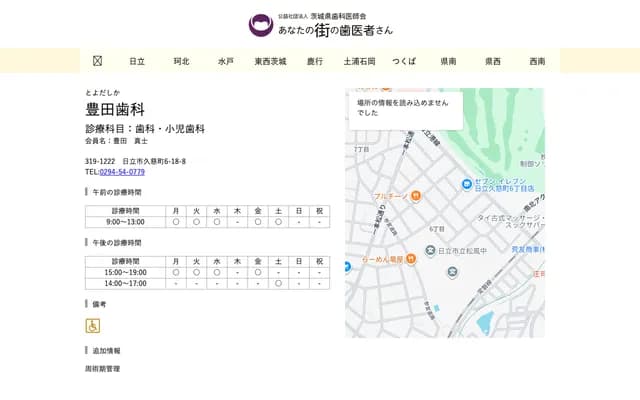
Task: Click the 鹿行 region link
Action: click(x=315, y=61)
